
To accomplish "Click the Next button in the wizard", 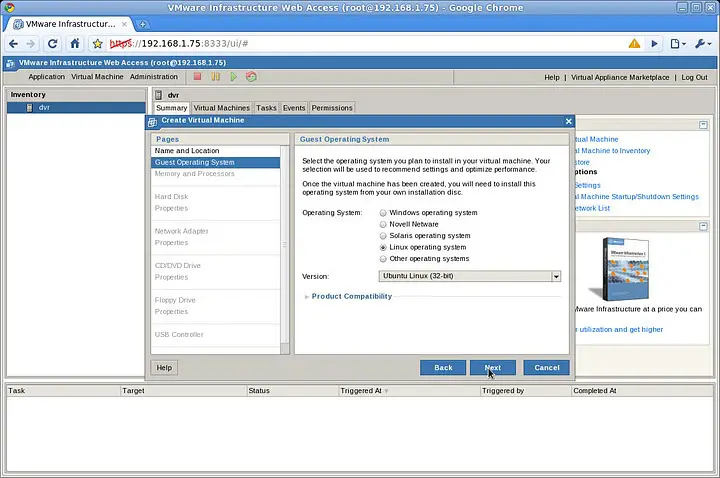I will (493, 368).
